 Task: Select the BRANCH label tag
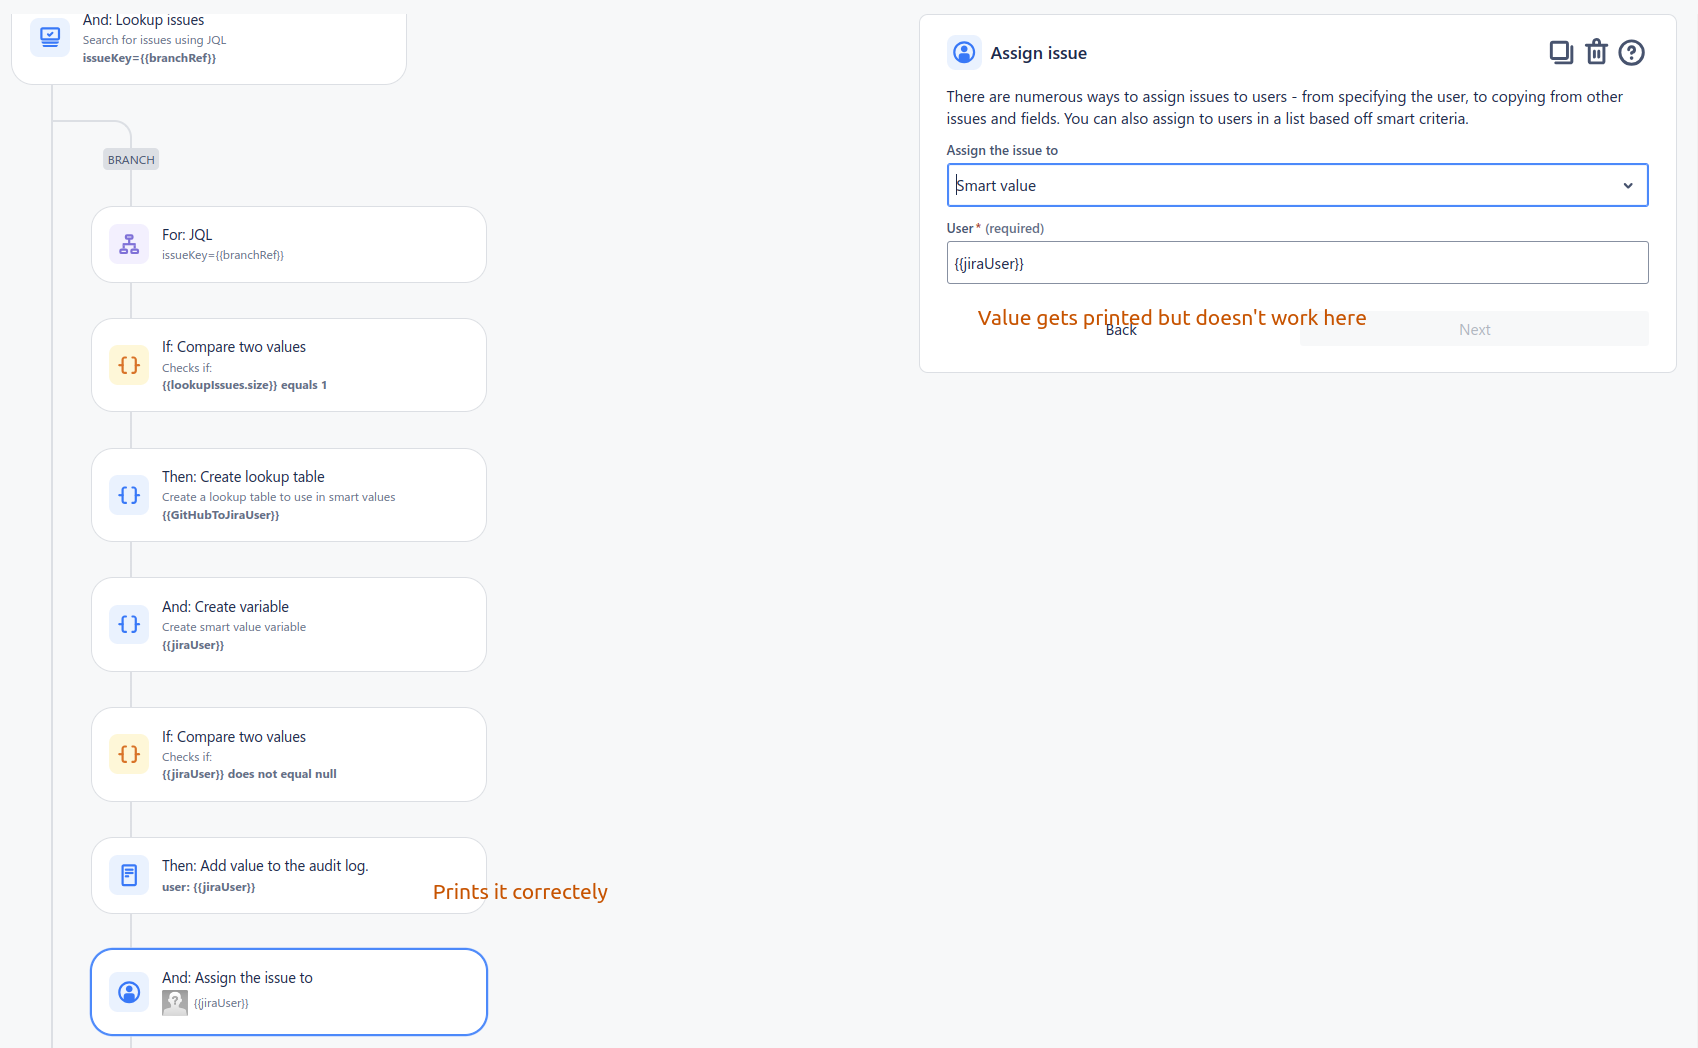coord(131,159)
